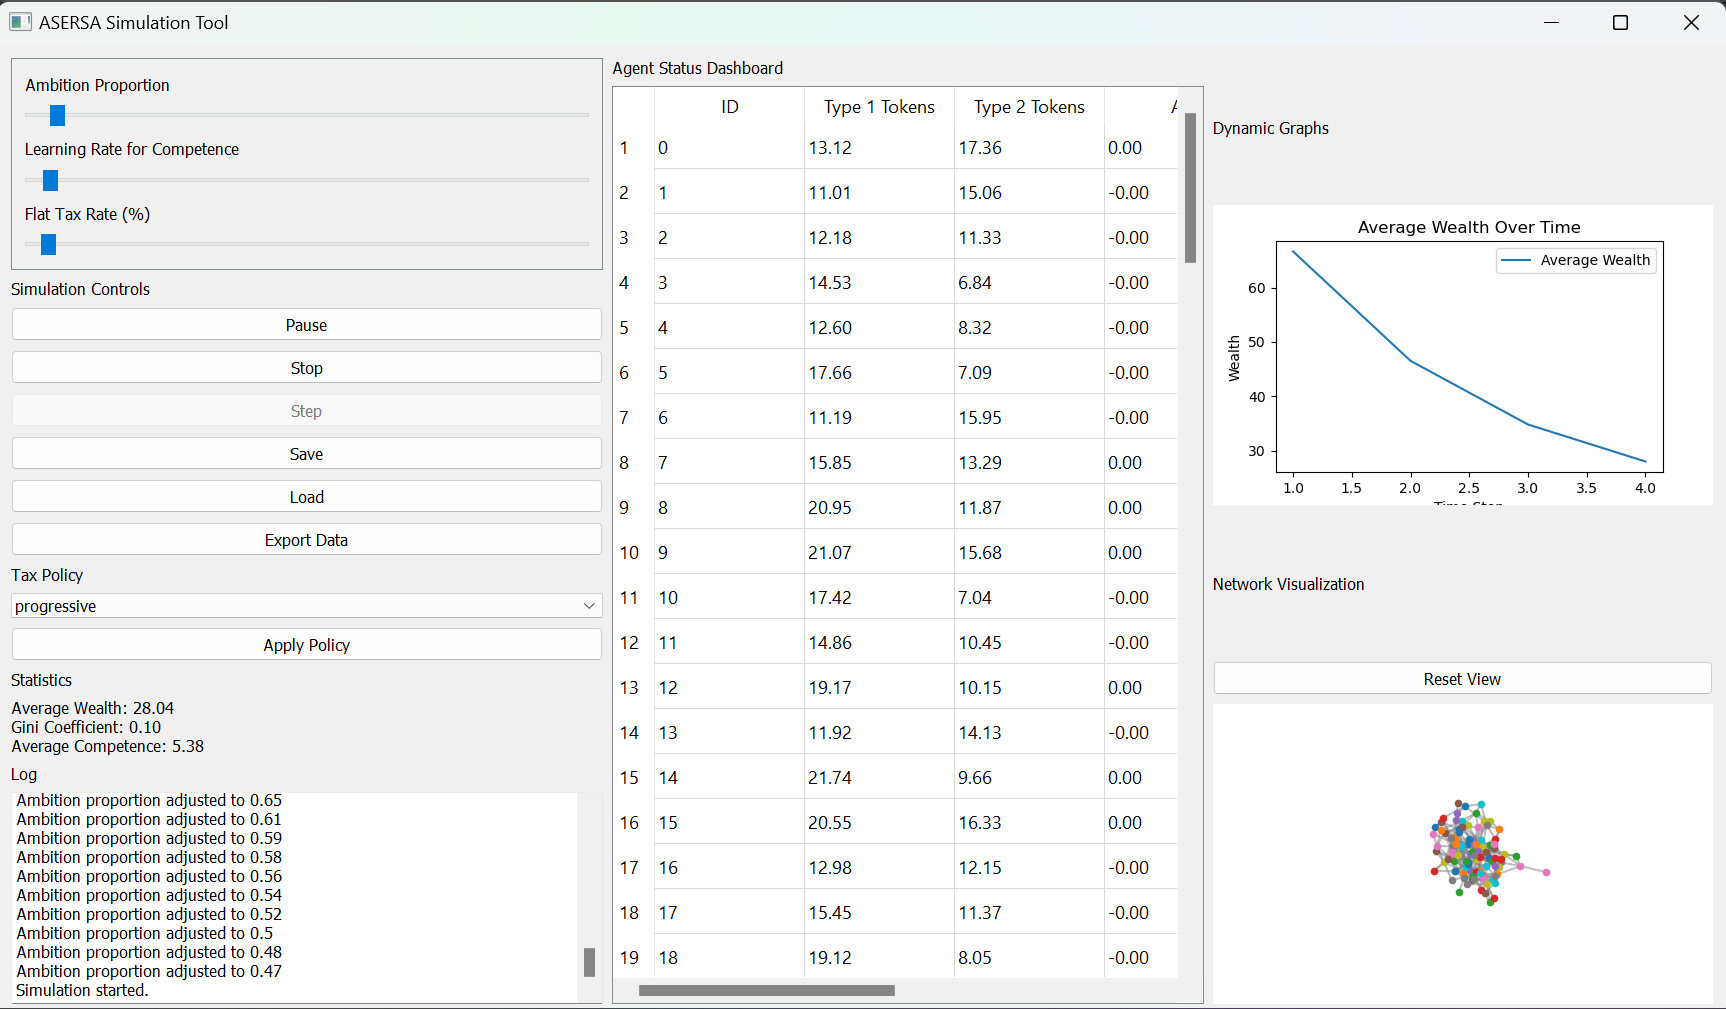The image size is (1726, 1009).
Task: Click log entry adjusted to 0.47
Action: pyautogui.click(x=149, y=971)
